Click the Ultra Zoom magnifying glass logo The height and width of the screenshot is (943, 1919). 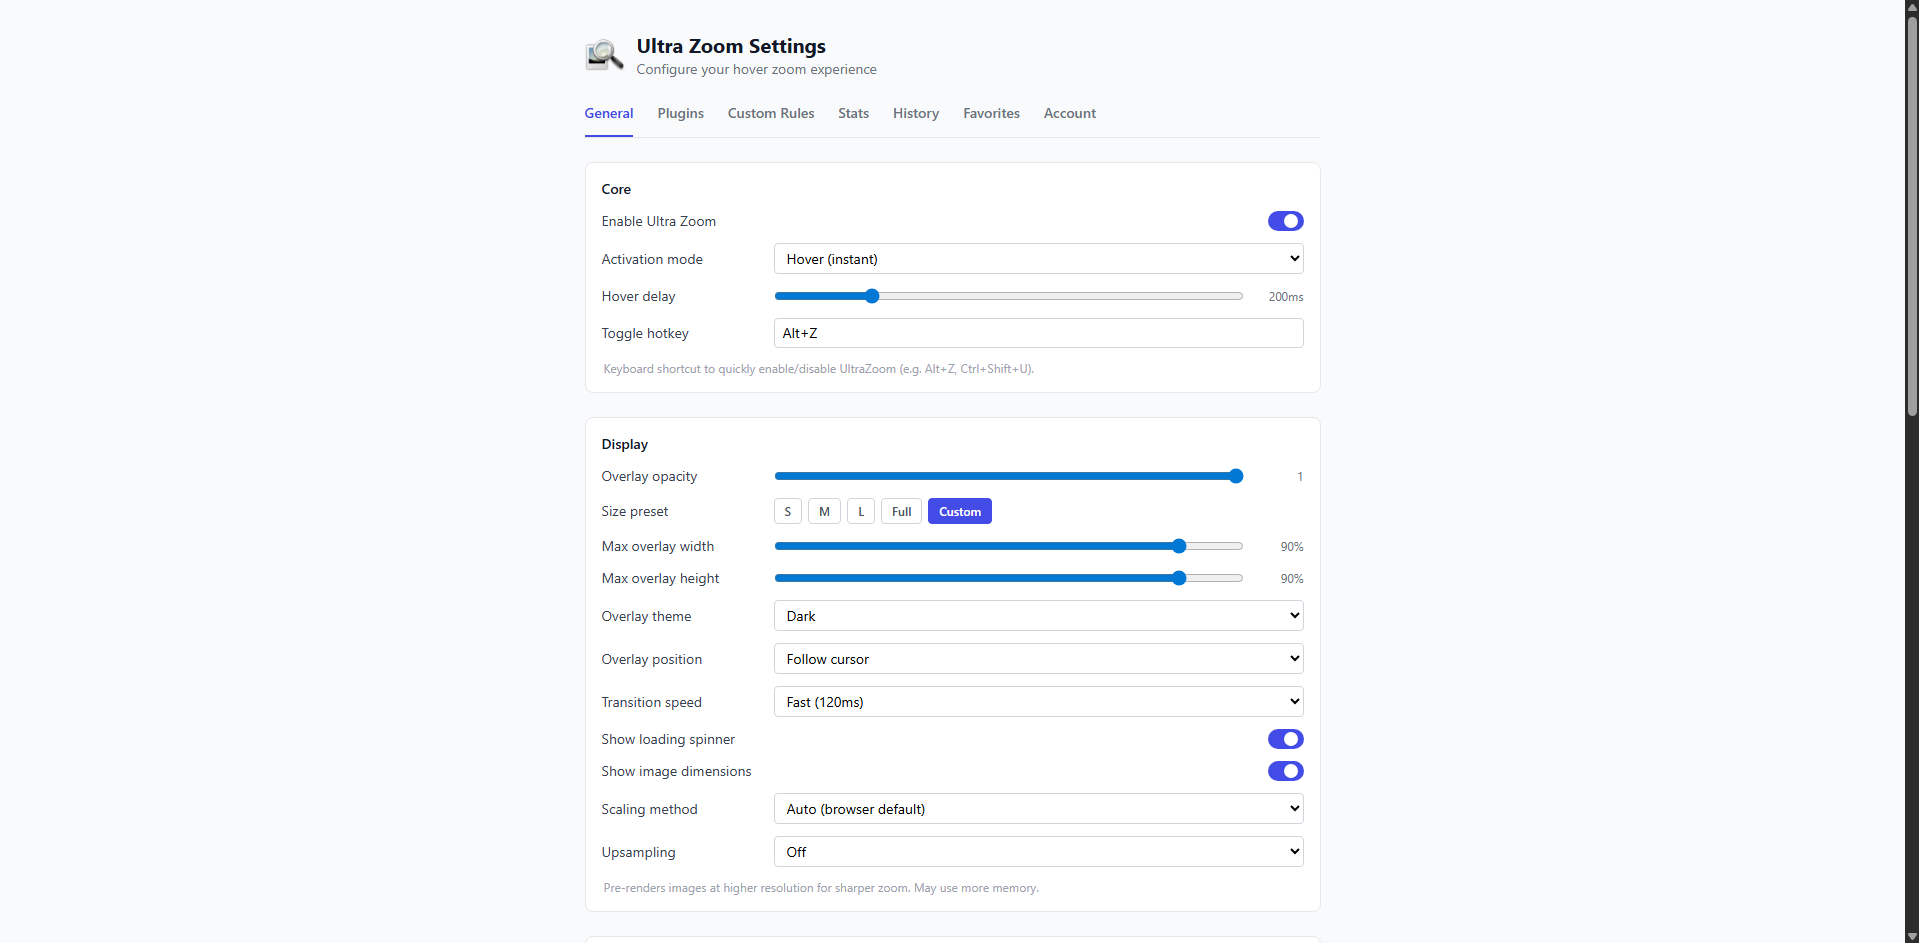point(603,55)
